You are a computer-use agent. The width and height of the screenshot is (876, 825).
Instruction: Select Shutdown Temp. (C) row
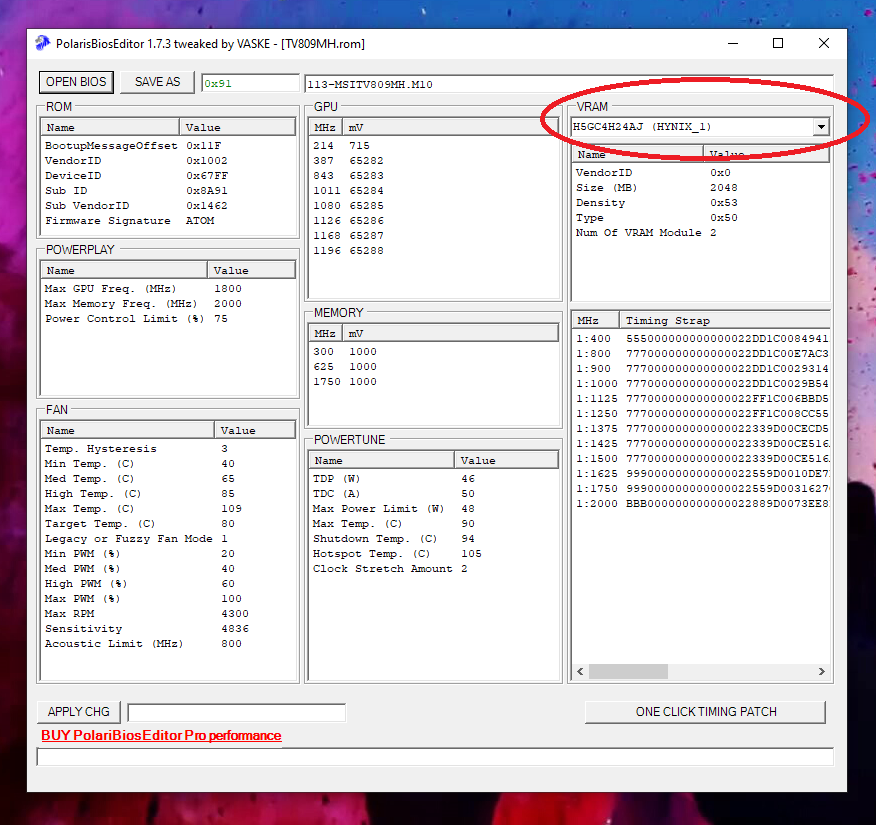tap(434, 539)
